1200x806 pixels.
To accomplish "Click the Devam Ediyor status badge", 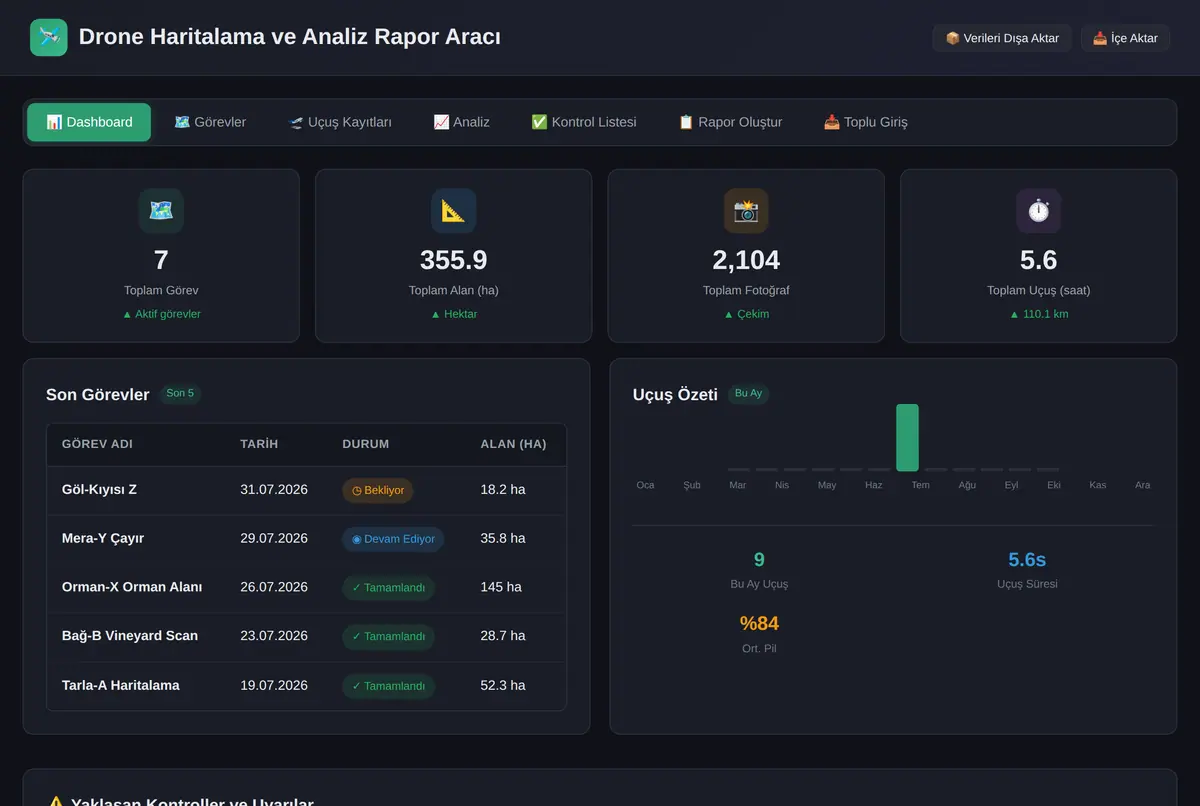I will click(393, 539).
